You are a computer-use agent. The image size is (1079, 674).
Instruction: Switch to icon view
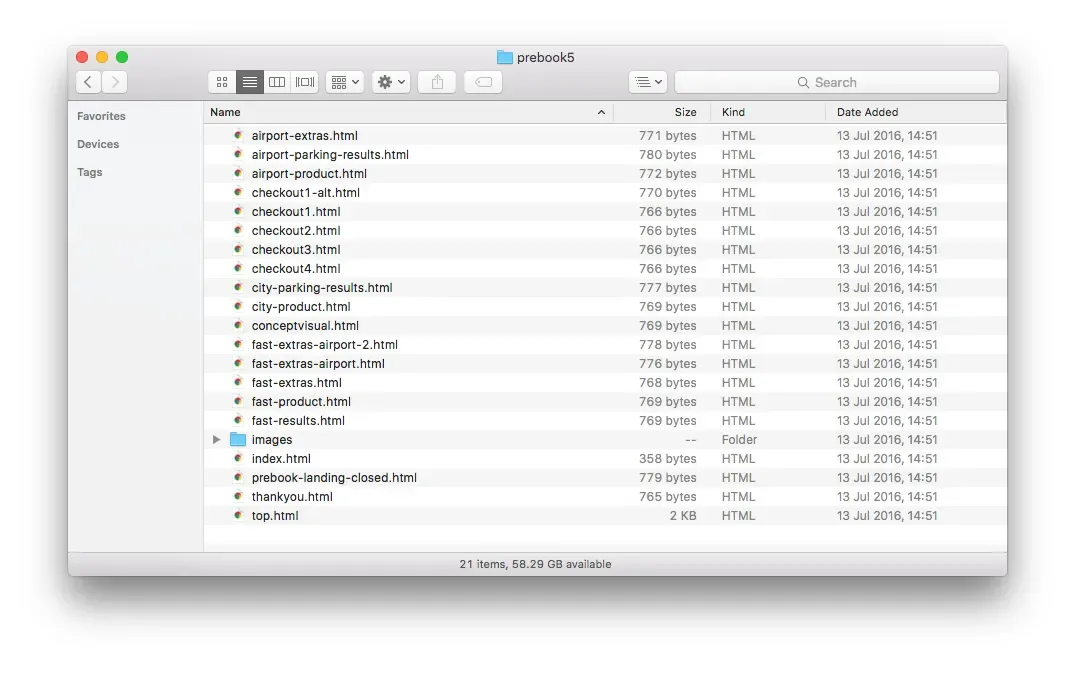click(222, 82)
